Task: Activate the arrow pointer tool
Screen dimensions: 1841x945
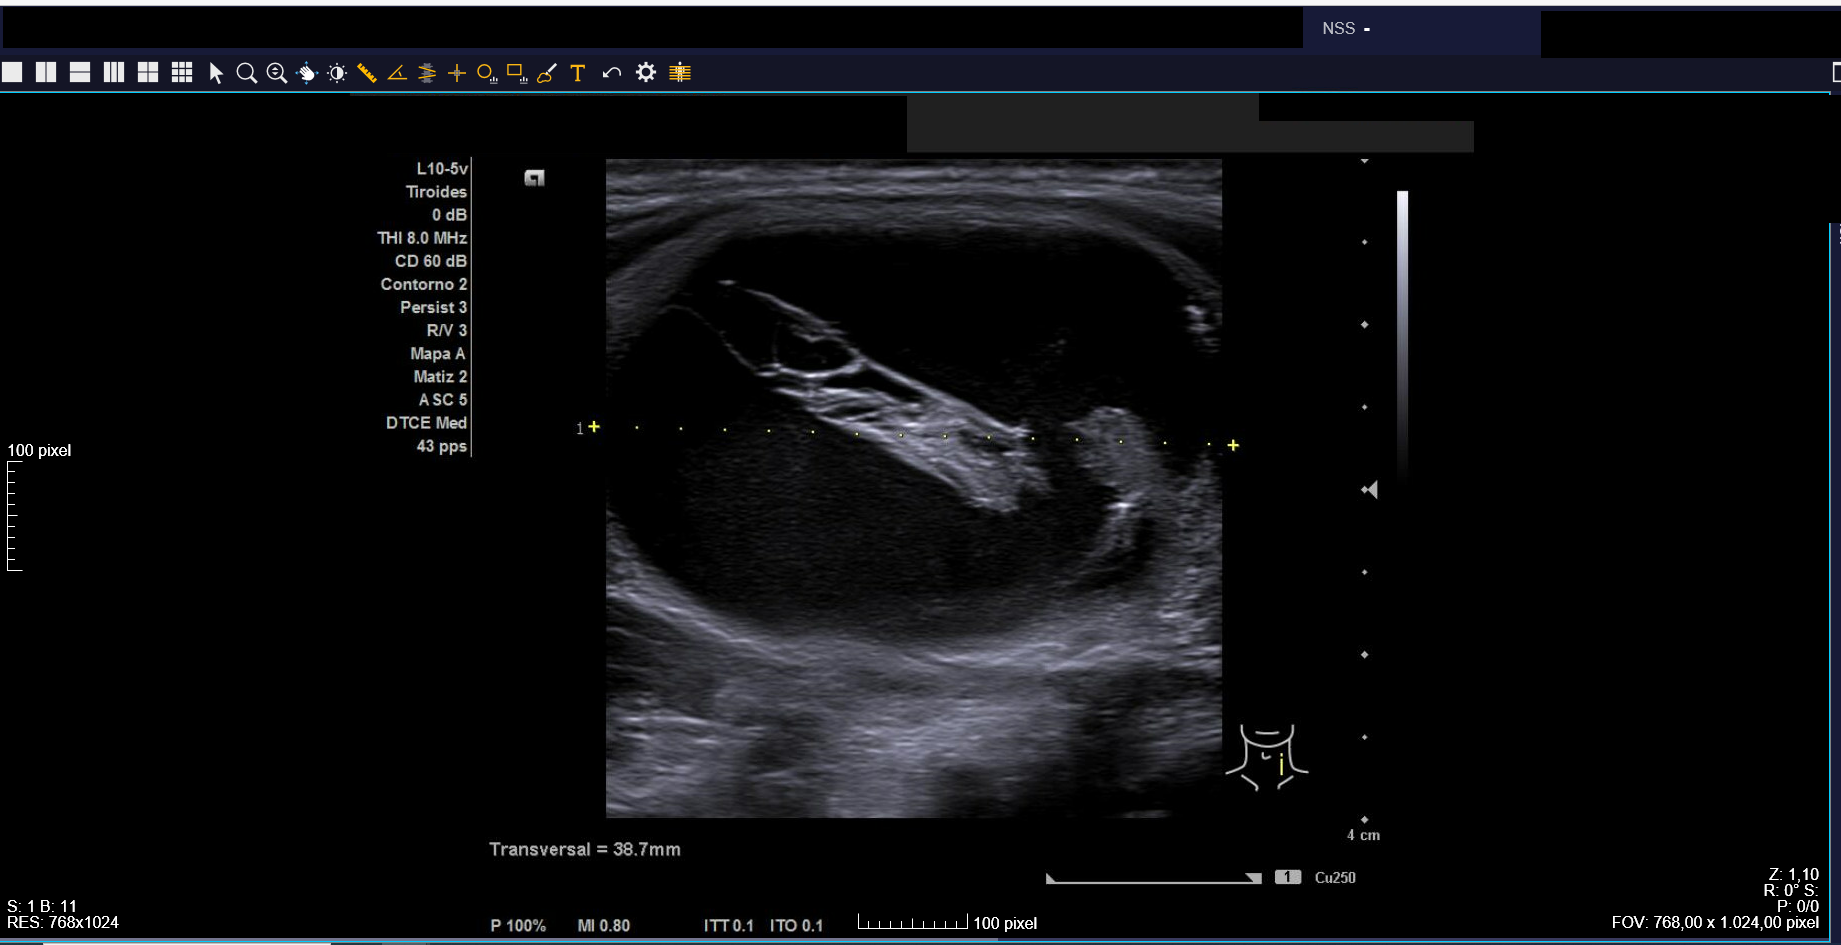Action: tap(215, 73)
